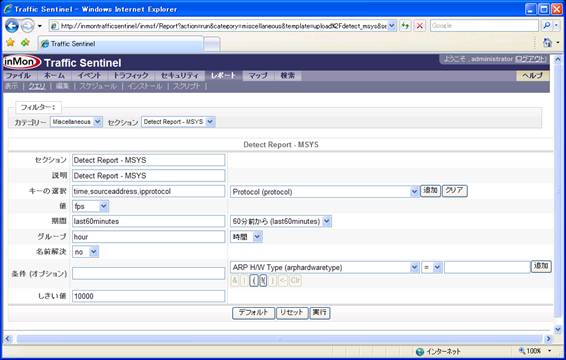Open the ホーム menu
Screen dimensions: 566x360
tap(54, 75)
